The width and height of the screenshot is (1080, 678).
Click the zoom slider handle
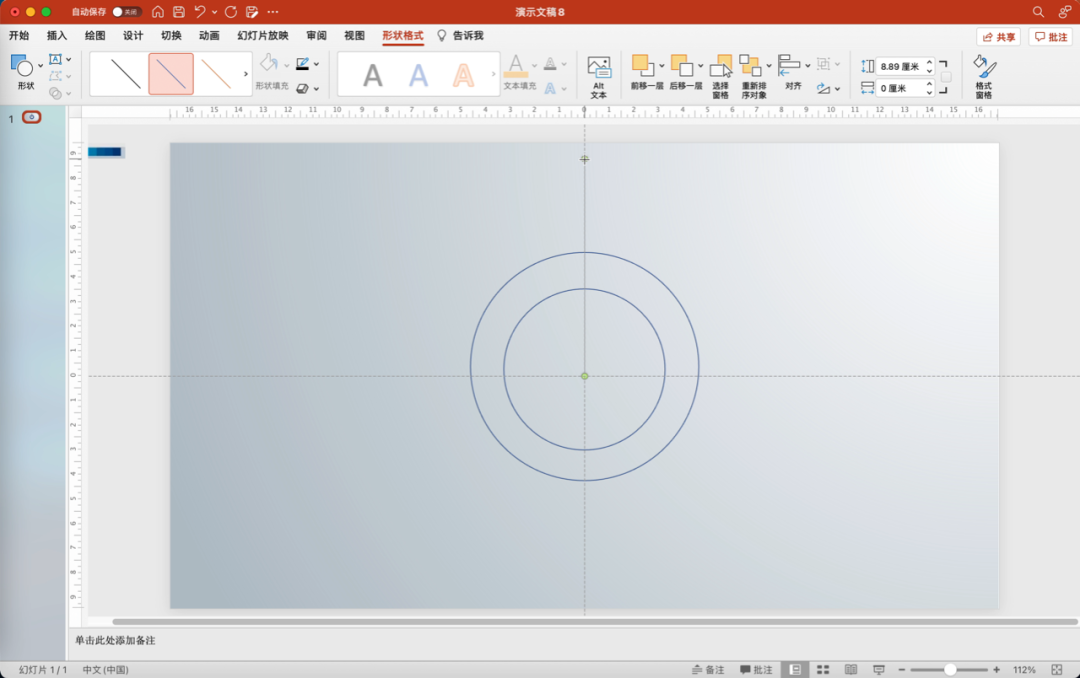(x=950, y=670)
